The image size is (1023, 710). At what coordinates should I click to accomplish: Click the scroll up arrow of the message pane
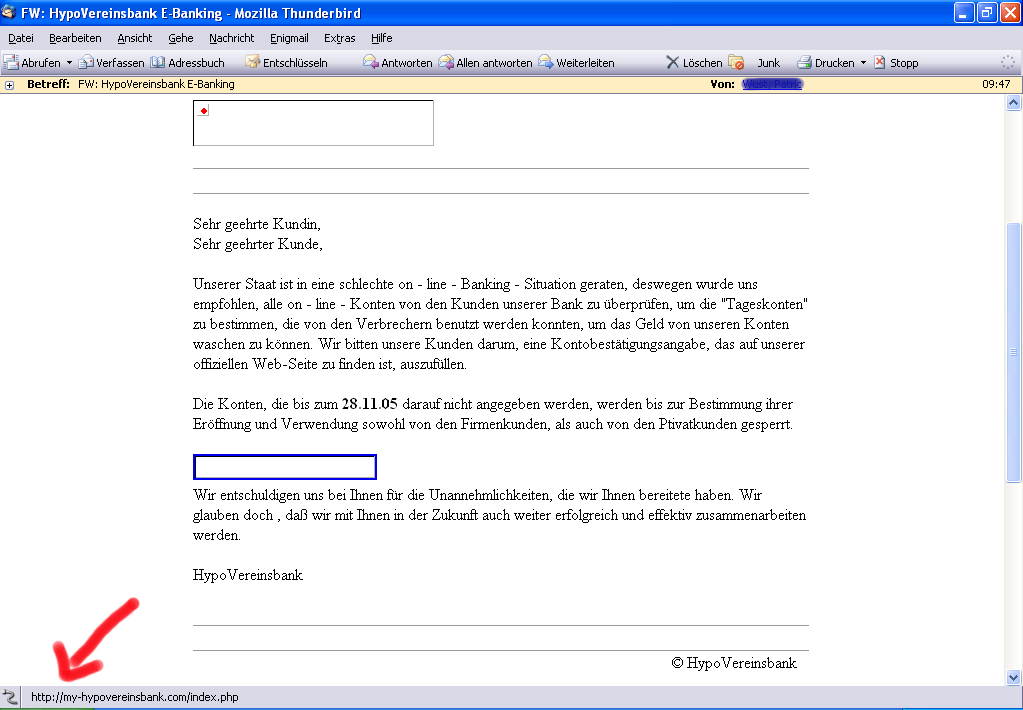point(1013,102)
